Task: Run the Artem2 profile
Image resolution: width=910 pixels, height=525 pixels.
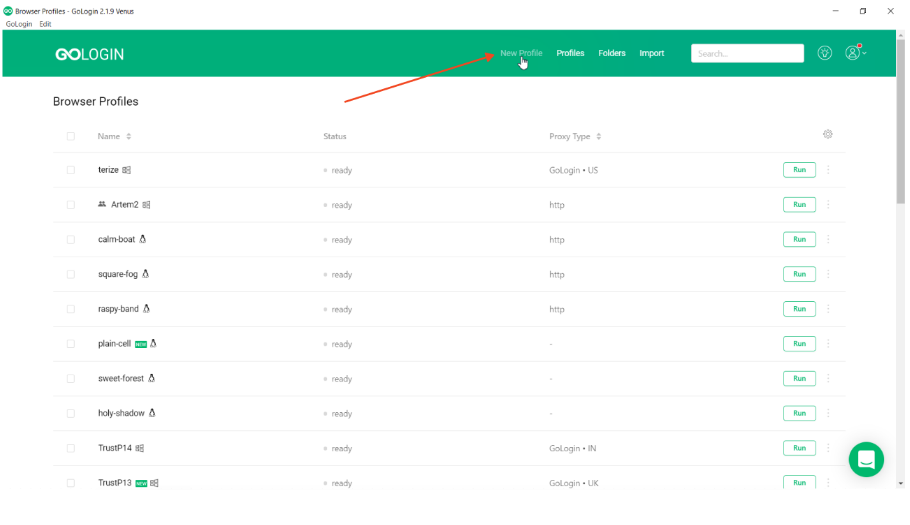Action: 799,205
